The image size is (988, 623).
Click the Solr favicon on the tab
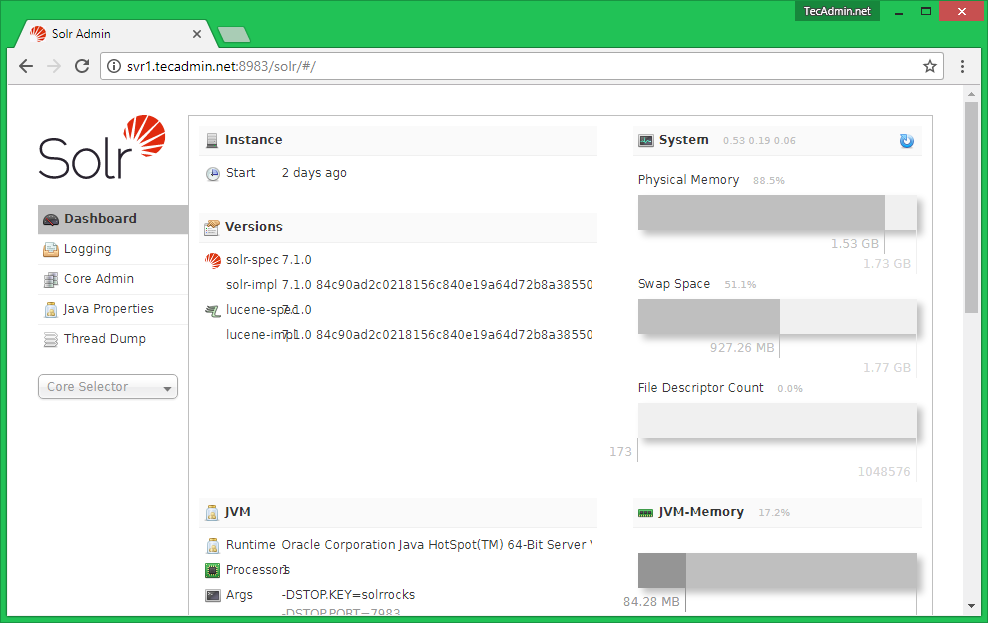click(38, 34)
